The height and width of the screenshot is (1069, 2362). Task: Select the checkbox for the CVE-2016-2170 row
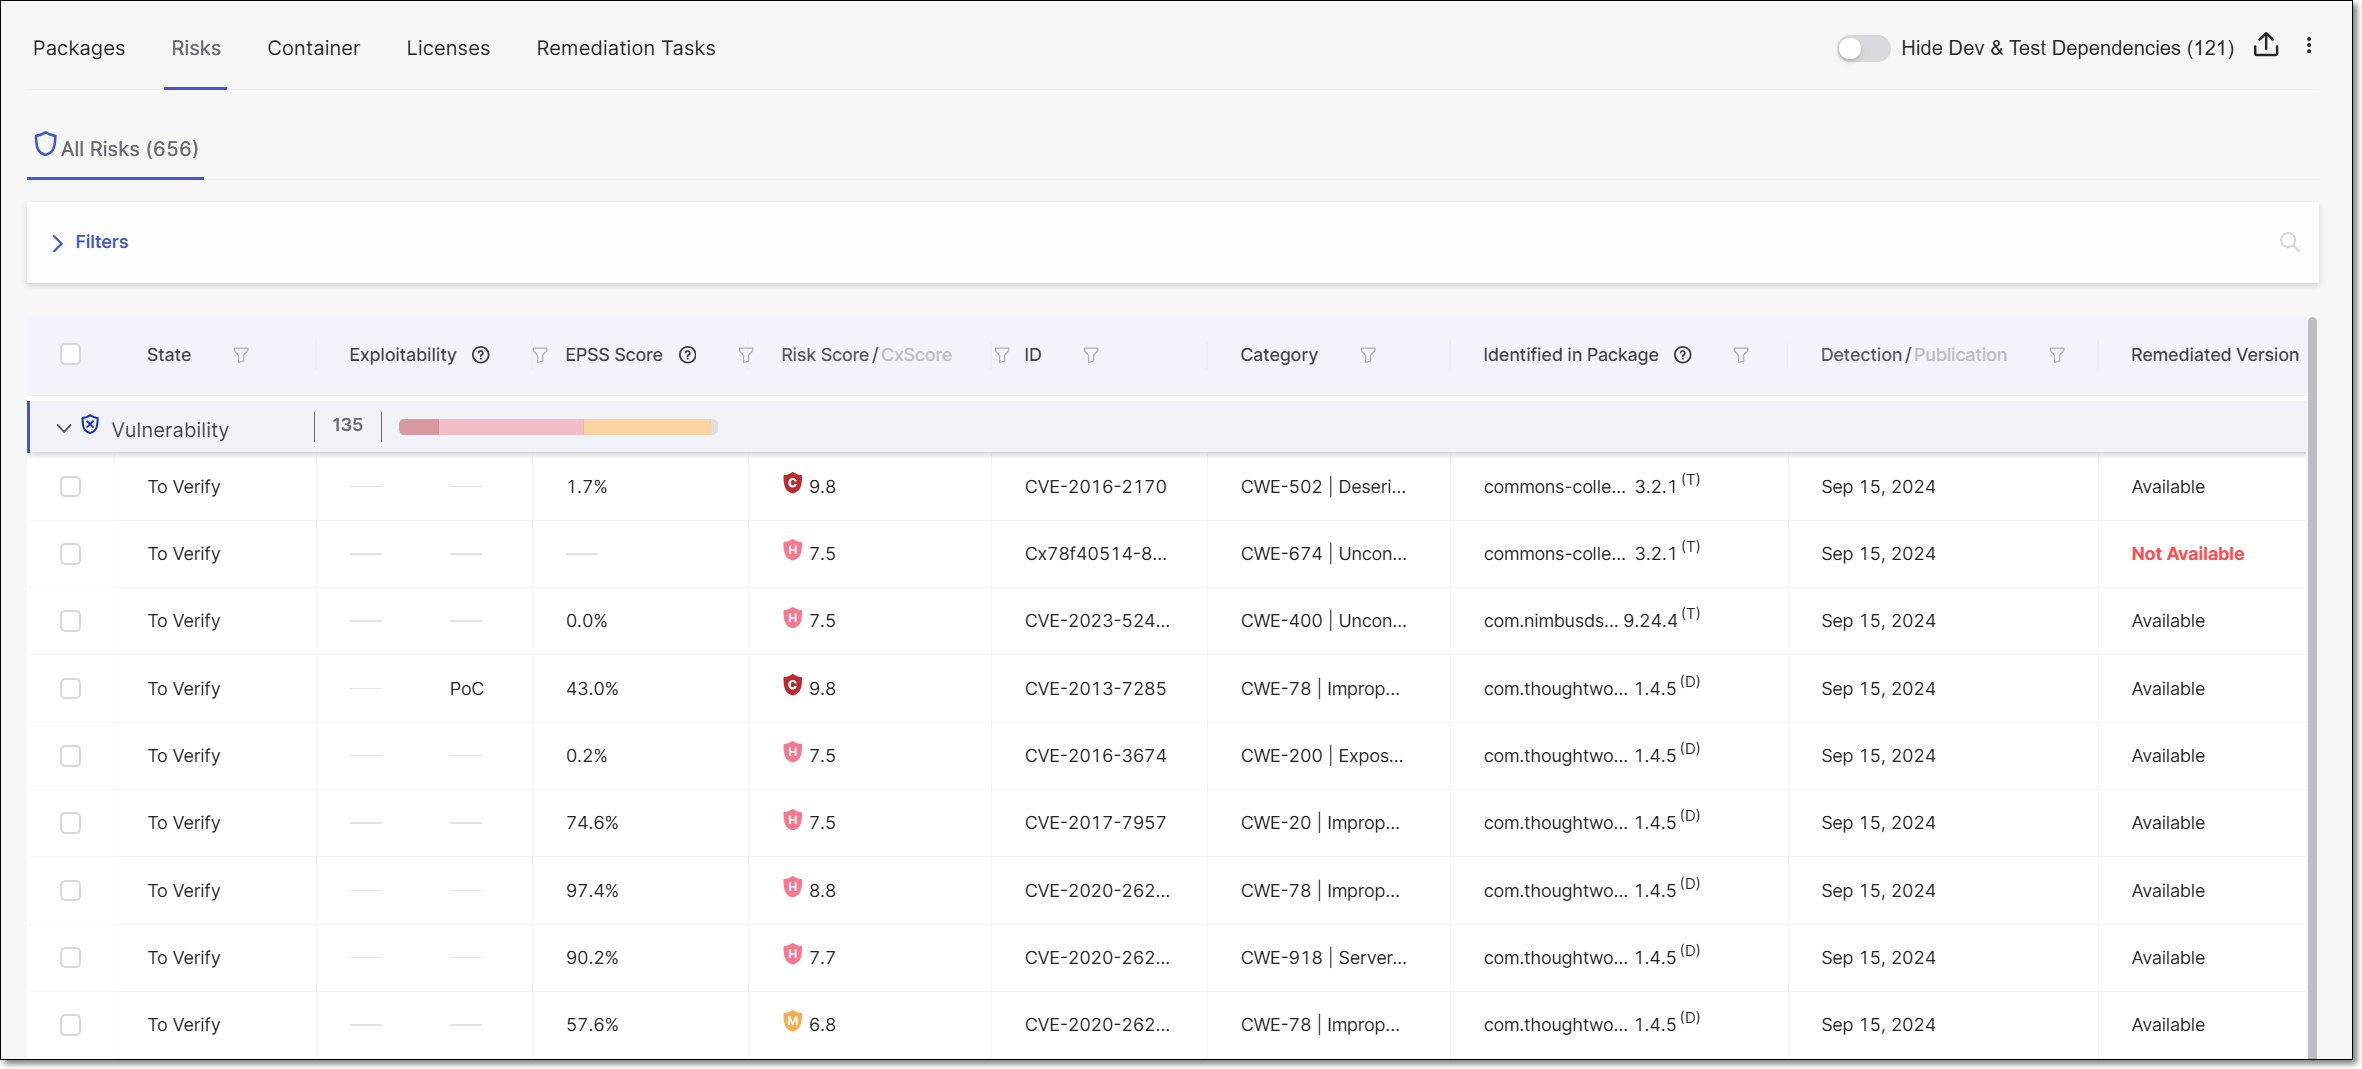(70, 486)
